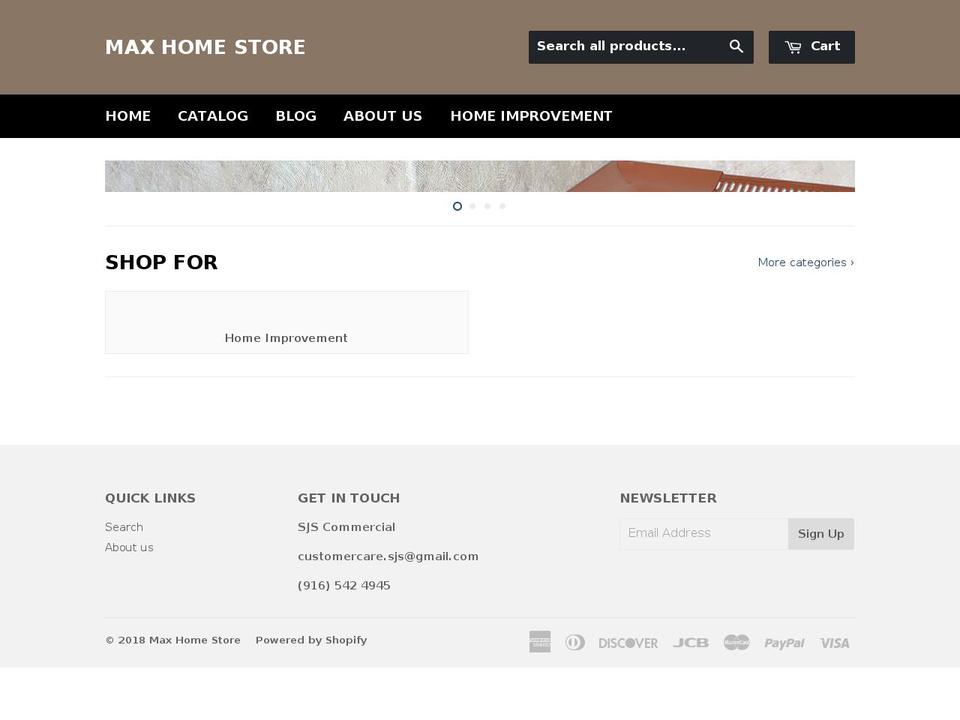The width and height of the screenshot is (960, 720).
Task: Click the Newsletter heading
Action: tap(669, 498)
